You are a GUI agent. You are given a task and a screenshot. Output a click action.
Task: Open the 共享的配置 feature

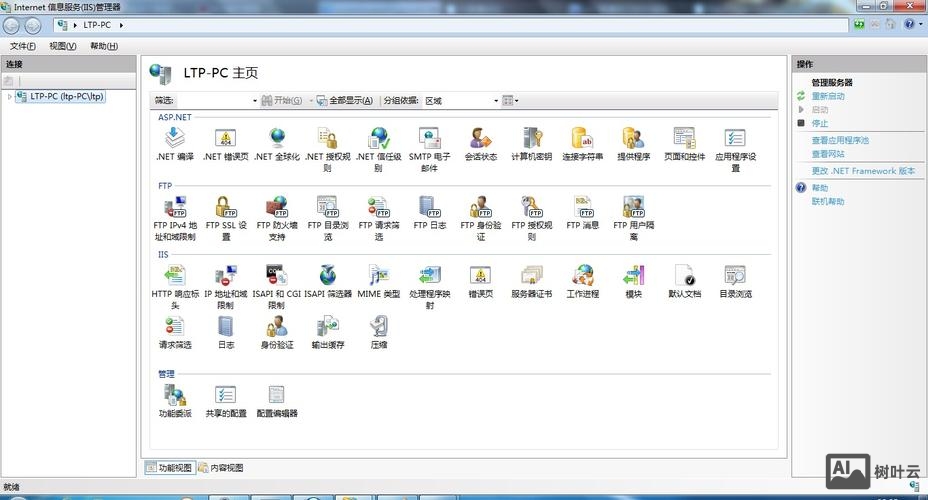click(x=225, y=401)
